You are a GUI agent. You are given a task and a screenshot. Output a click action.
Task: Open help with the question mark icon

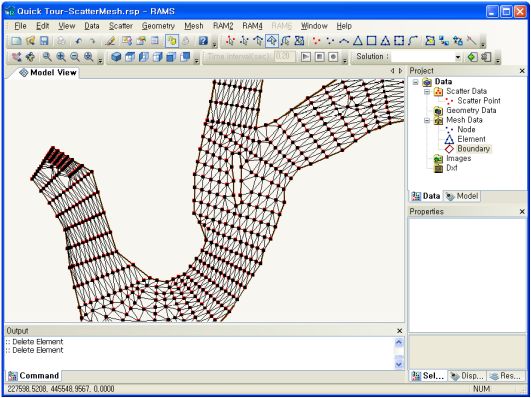[203, 41]
